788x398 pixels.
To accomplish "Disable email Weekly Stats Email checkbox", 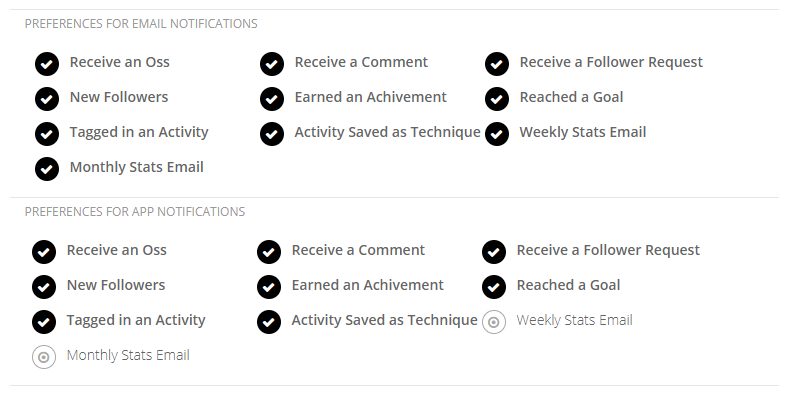I will pos(497,134).
